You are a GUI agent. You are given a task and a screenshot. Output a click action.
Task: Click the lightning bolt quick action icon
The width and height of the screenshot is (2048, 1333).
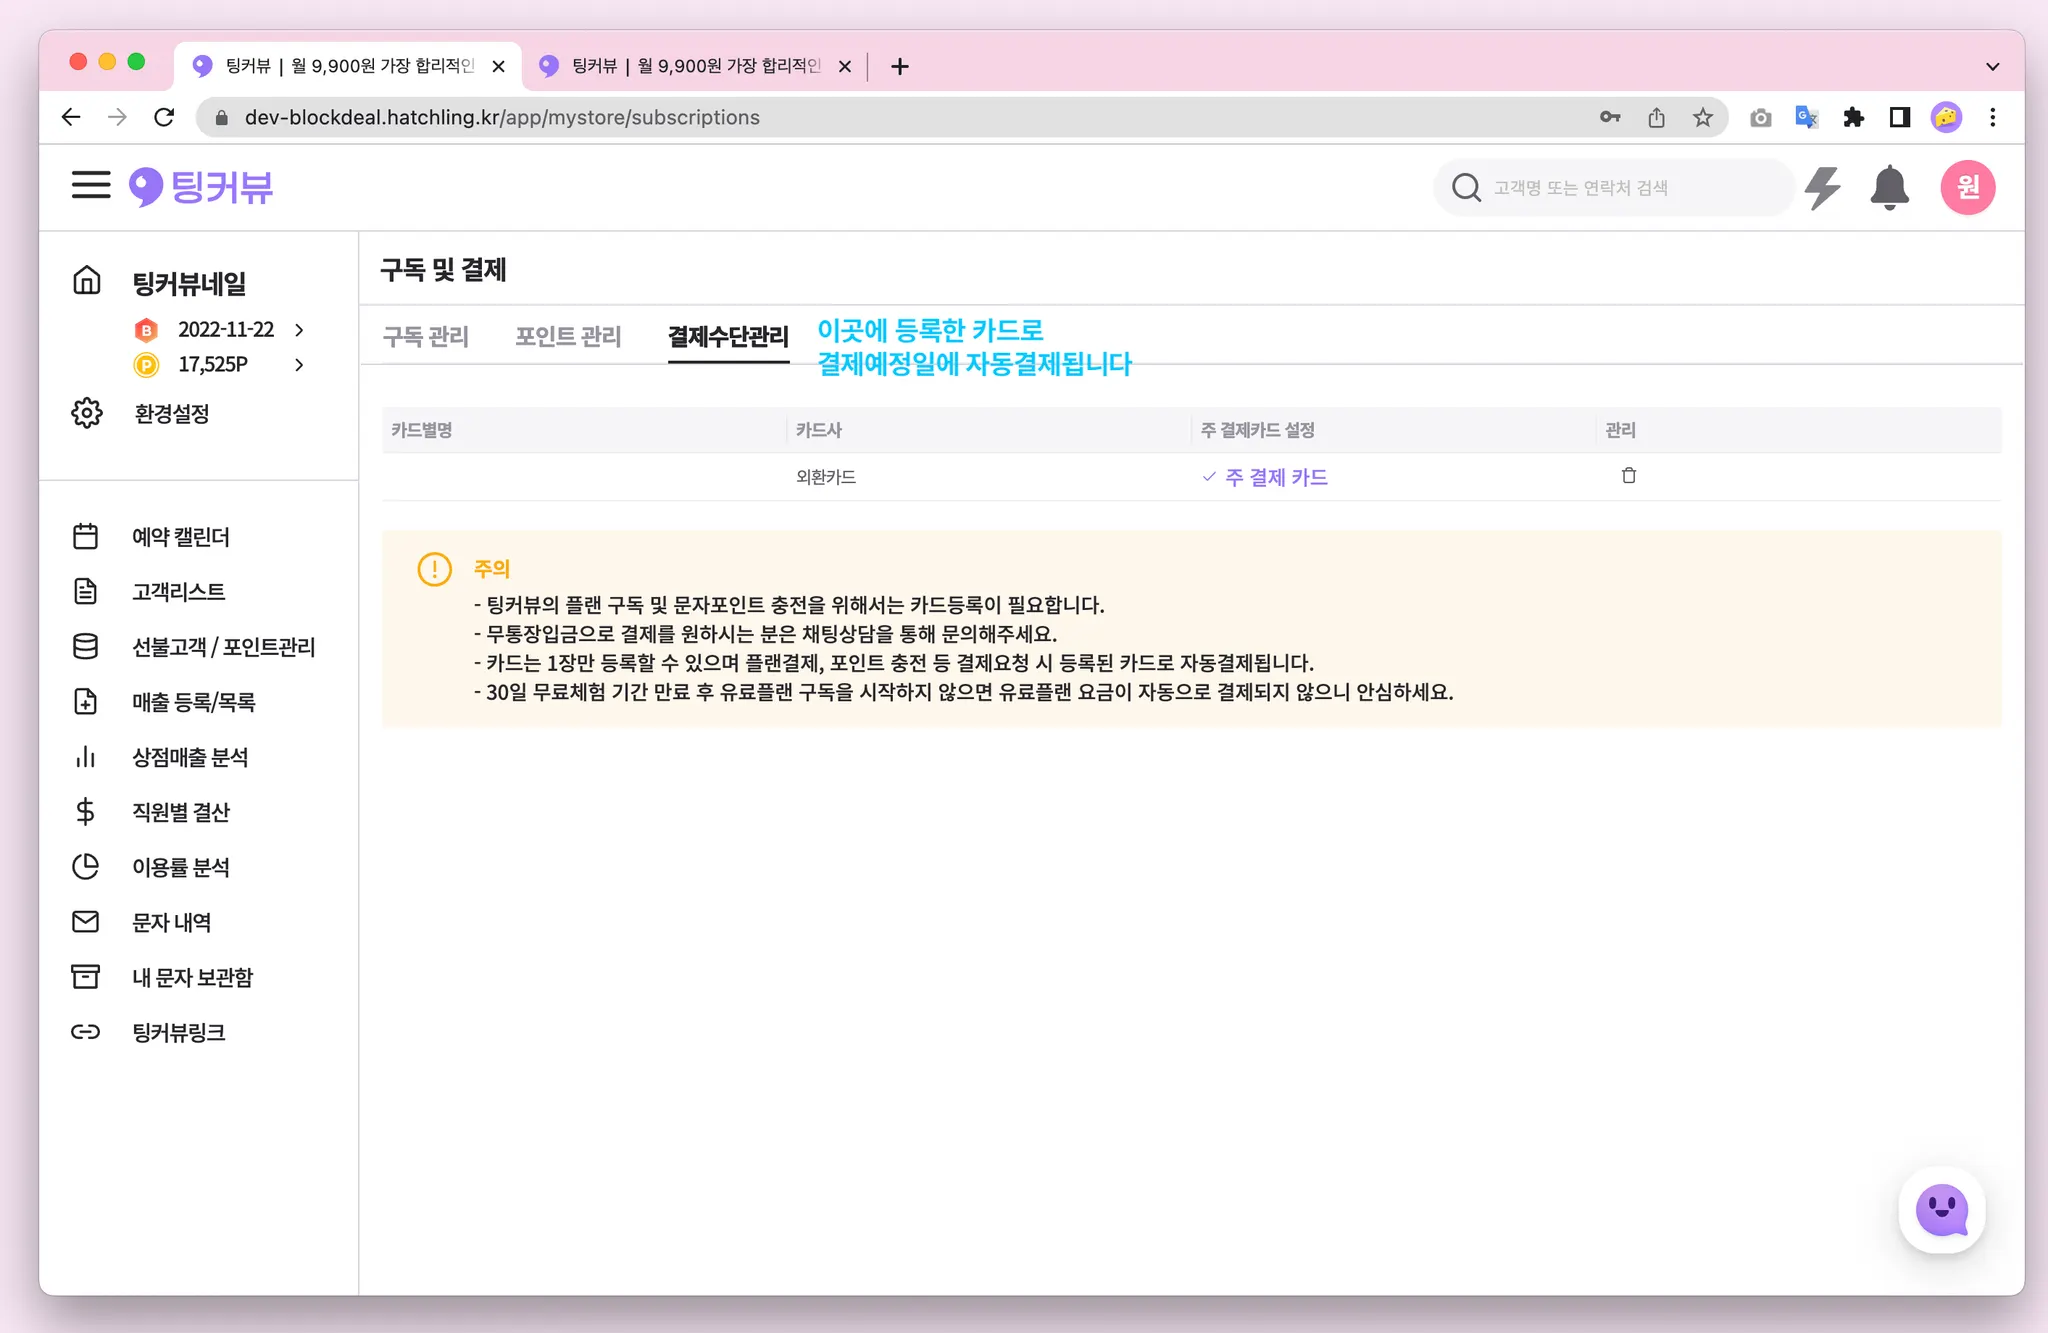tap(1822, 187)
